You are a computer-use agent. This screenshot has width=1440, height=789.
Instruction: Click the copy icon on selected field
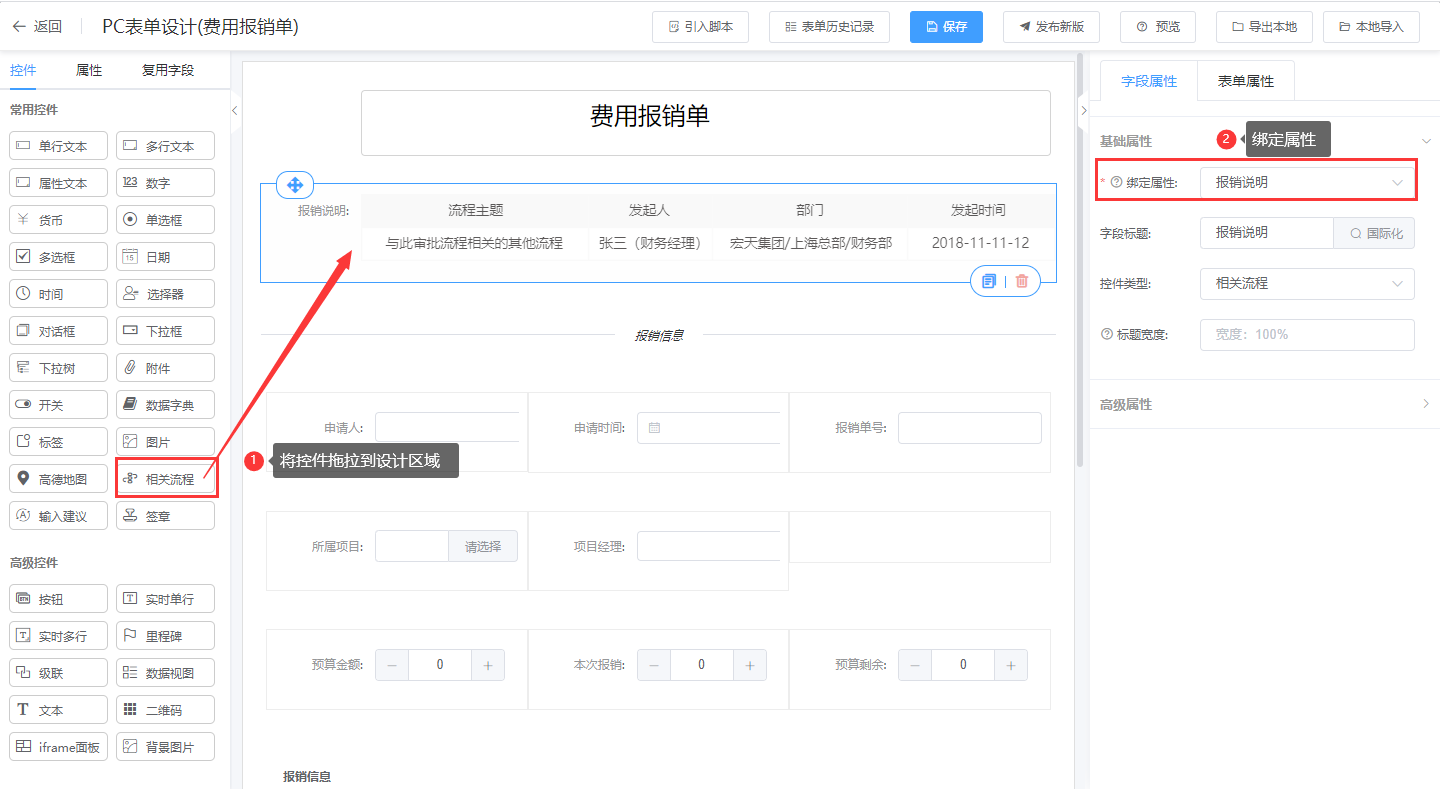[x=989, y=281]
